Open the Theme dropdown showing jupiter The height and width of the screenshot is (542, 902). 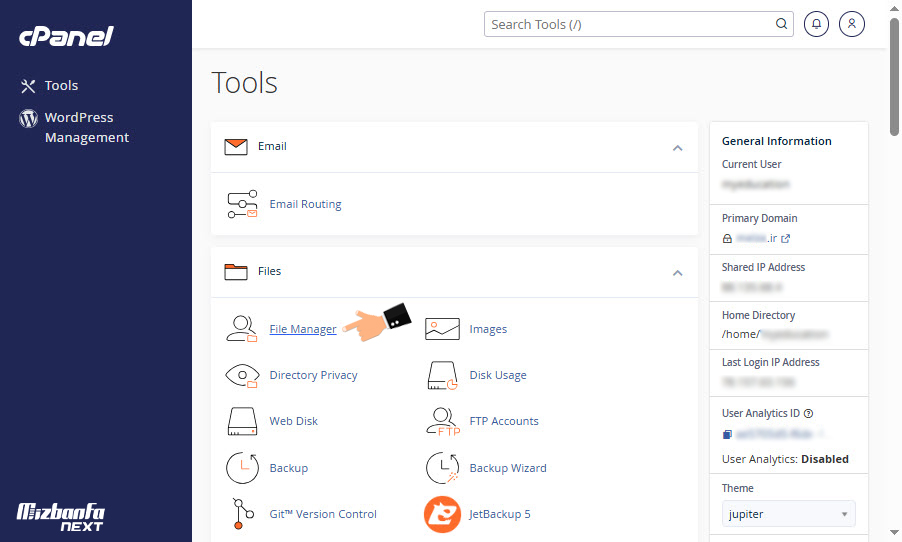click(x=788, y=514)
